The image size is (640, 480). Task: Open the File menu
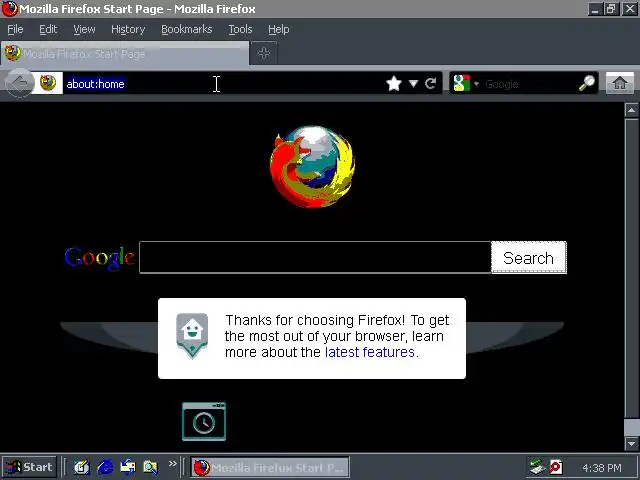click(x=15, y=29)
